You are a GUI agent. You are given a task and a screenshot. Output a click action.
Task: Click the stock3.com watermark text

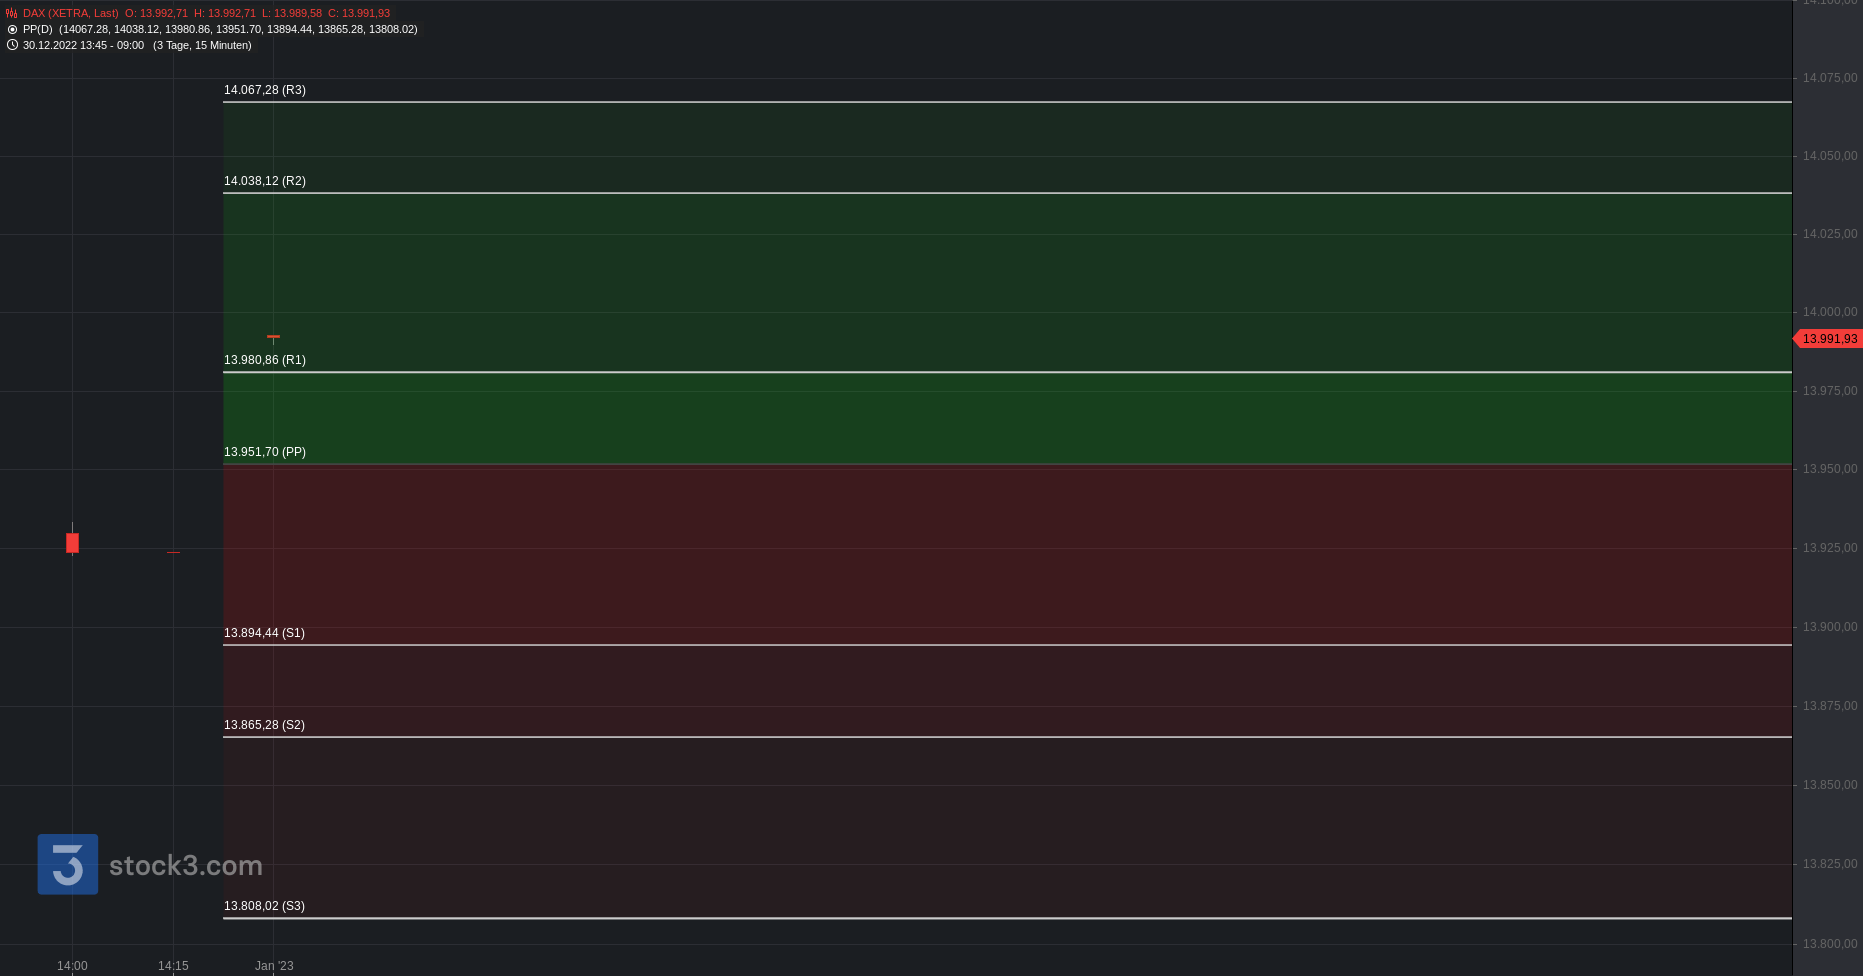(185, 865)
